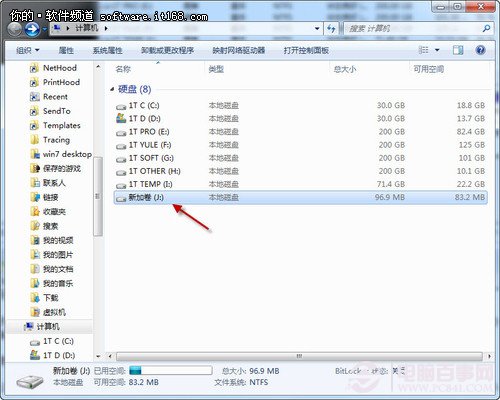Click 计算机 segment in address breadcrumb
The height and width of the screenshot is (400, 500).
tap(86, 28)
